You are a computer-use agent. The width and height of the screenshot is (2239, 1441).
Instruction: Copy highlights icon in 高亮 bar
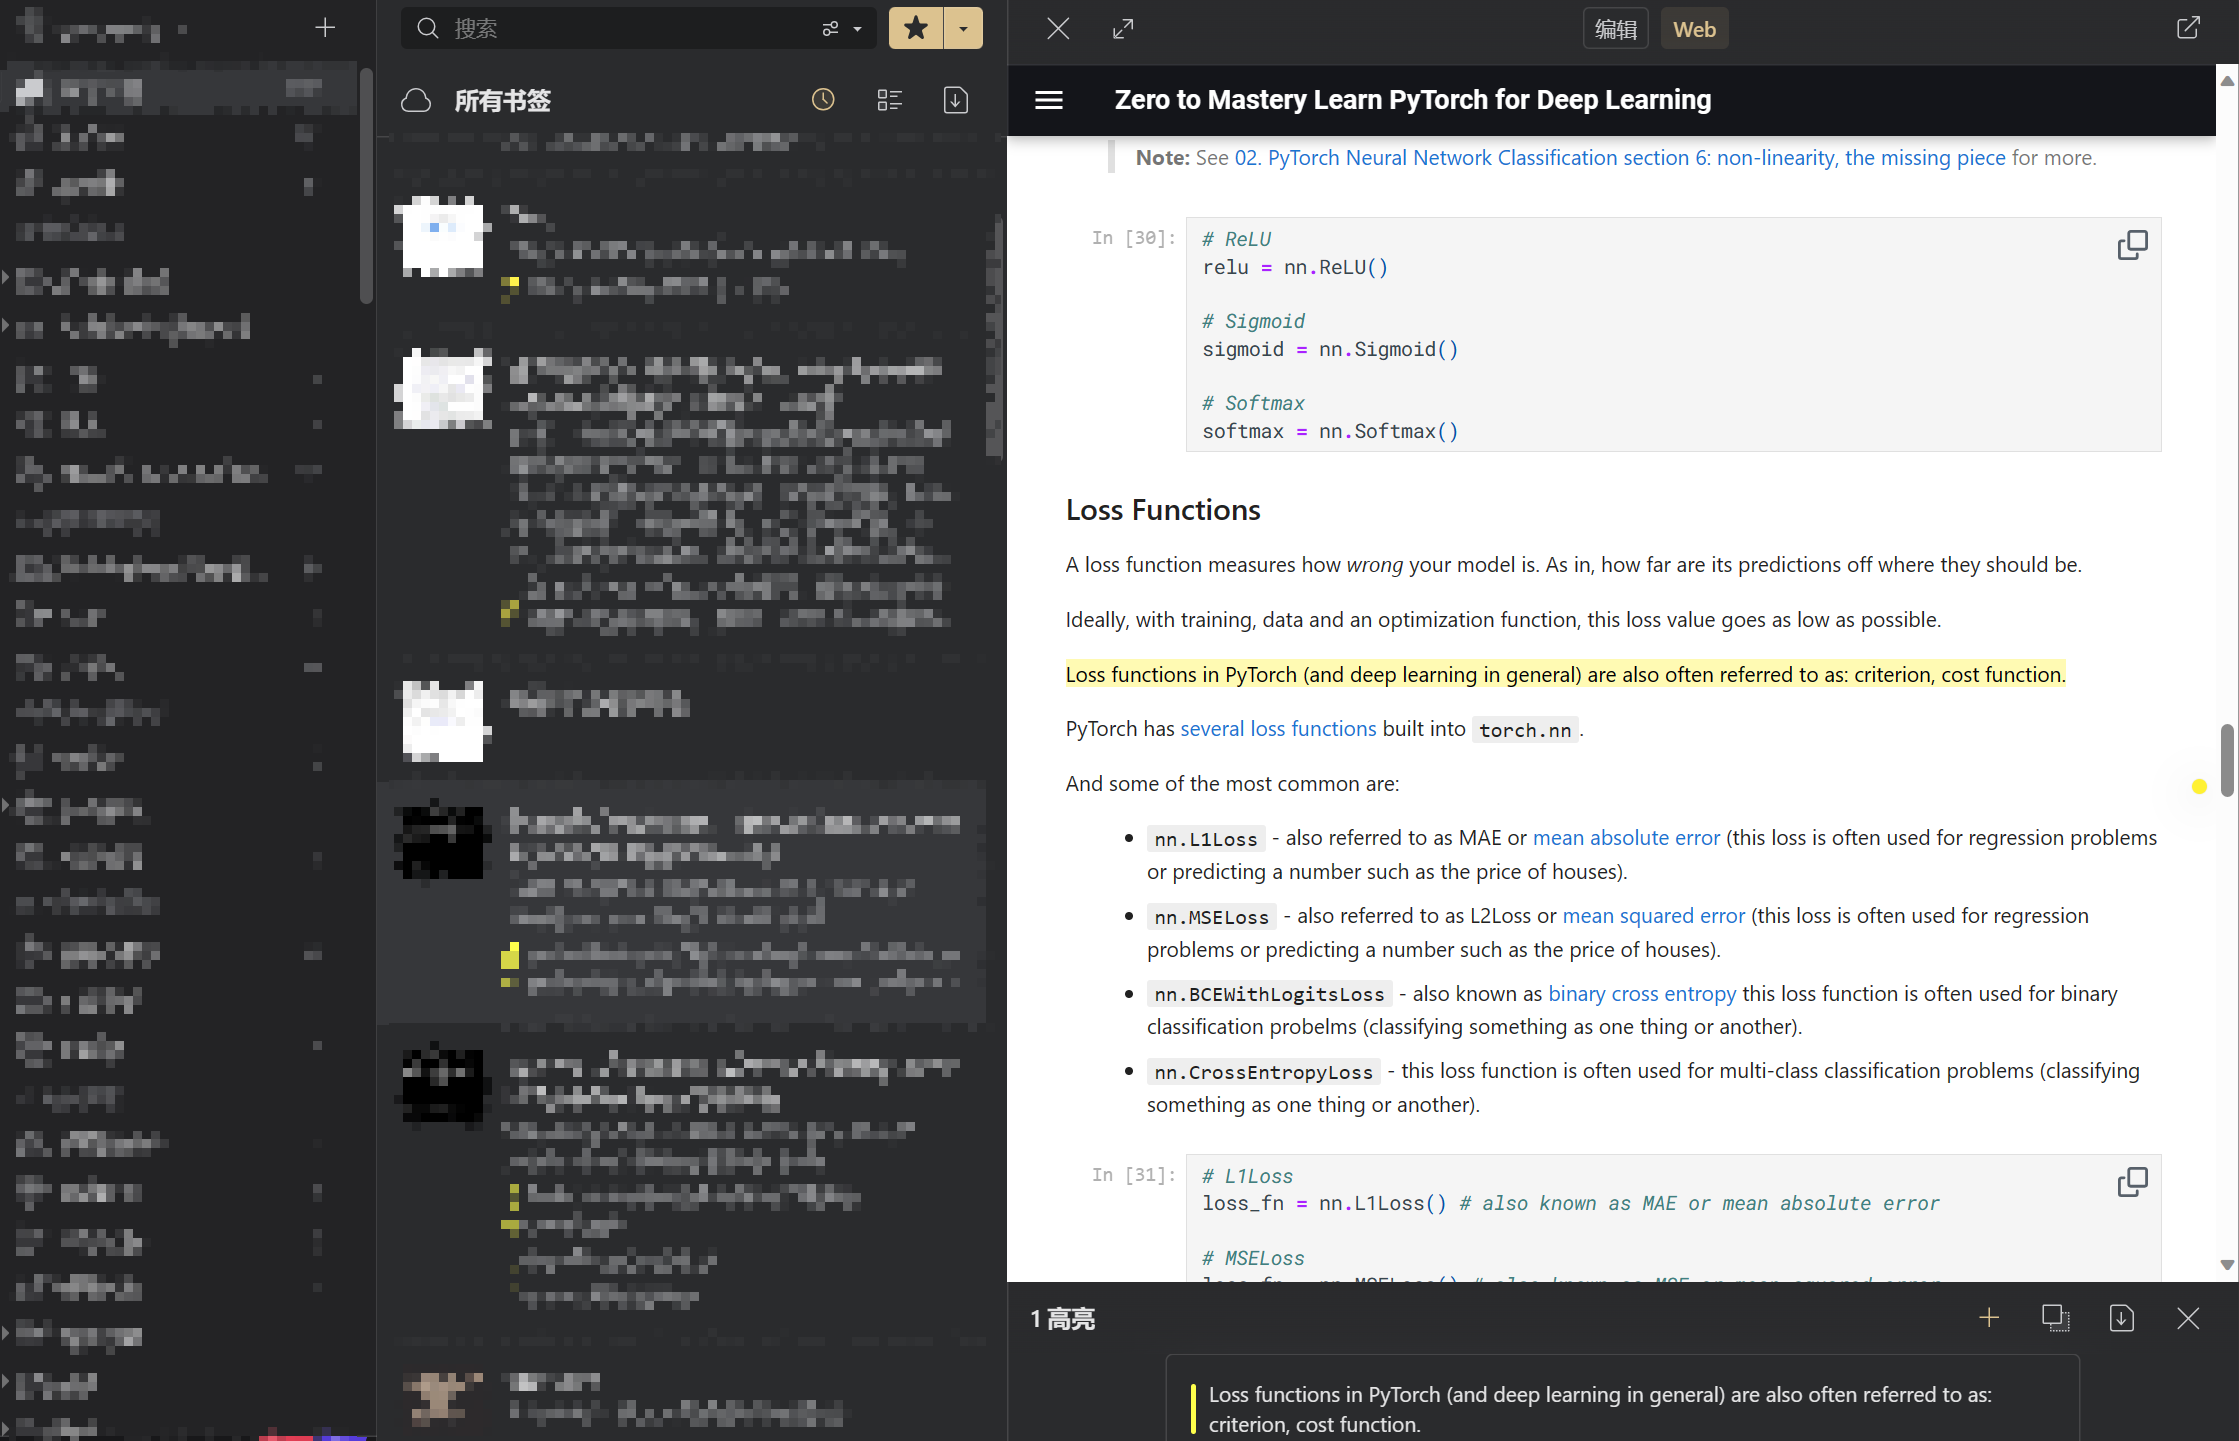pyautogui.click(x=2055, y=1318)
